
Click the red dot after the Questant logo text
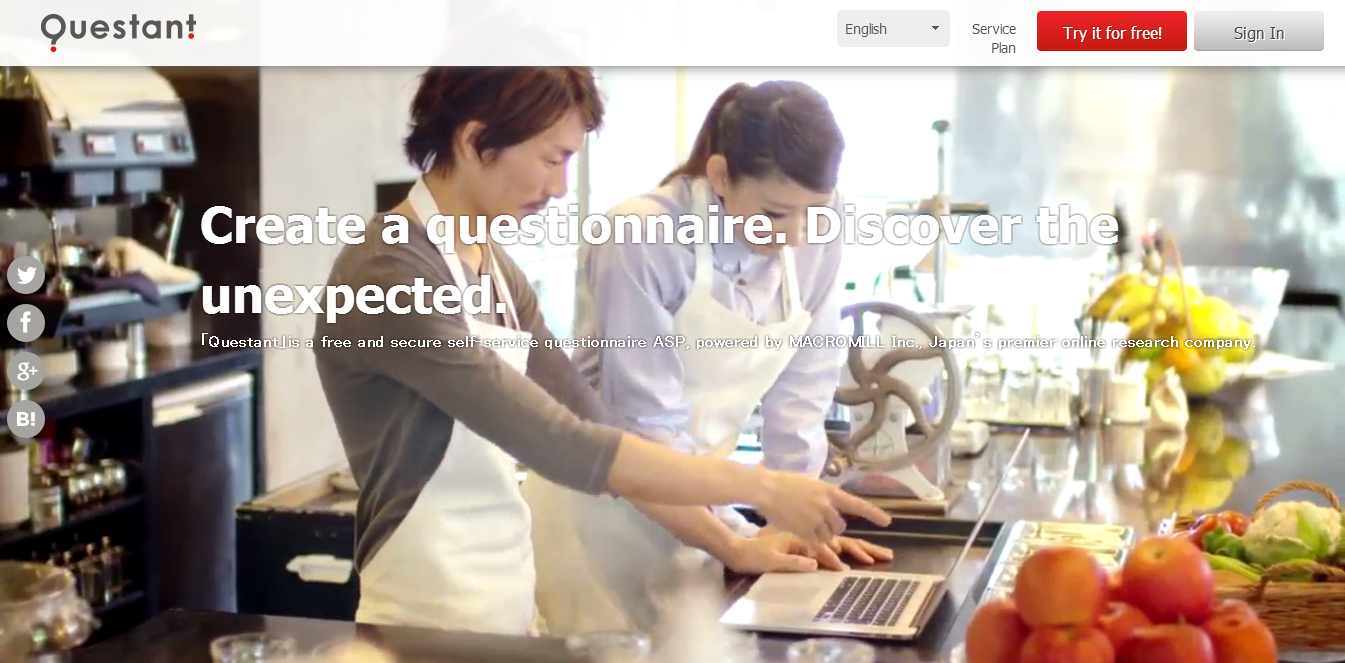[x=192, y=35]
